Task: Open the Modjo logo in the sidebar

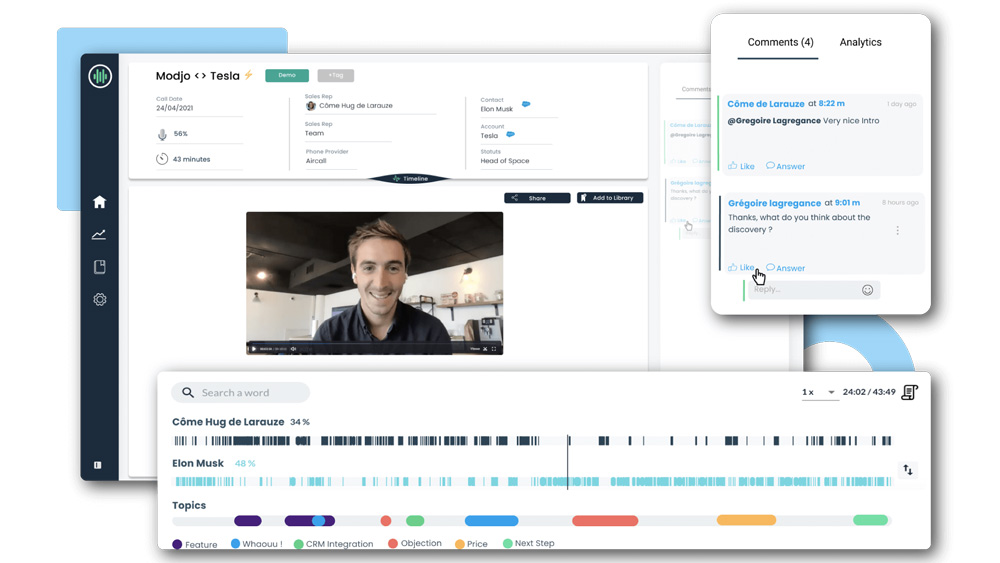Action: click(x=100, y=77)
